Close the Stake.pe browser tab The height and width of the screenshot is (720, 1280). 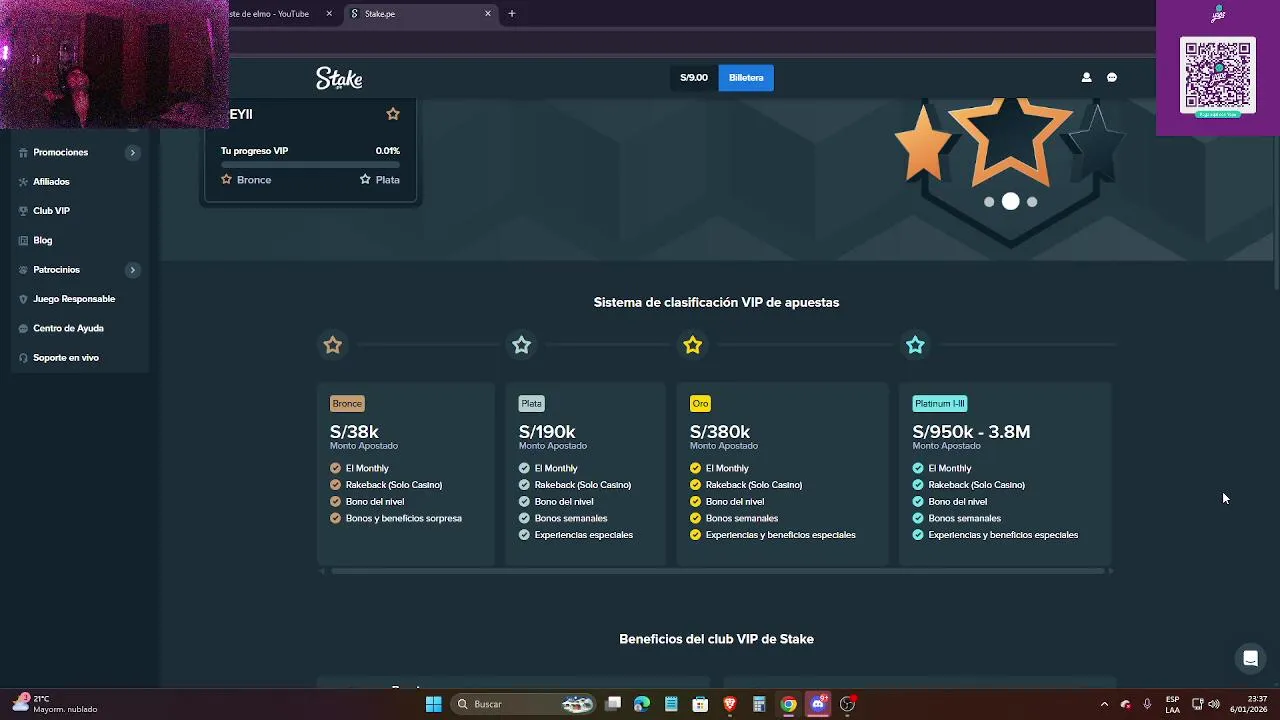tap(488, 14)
